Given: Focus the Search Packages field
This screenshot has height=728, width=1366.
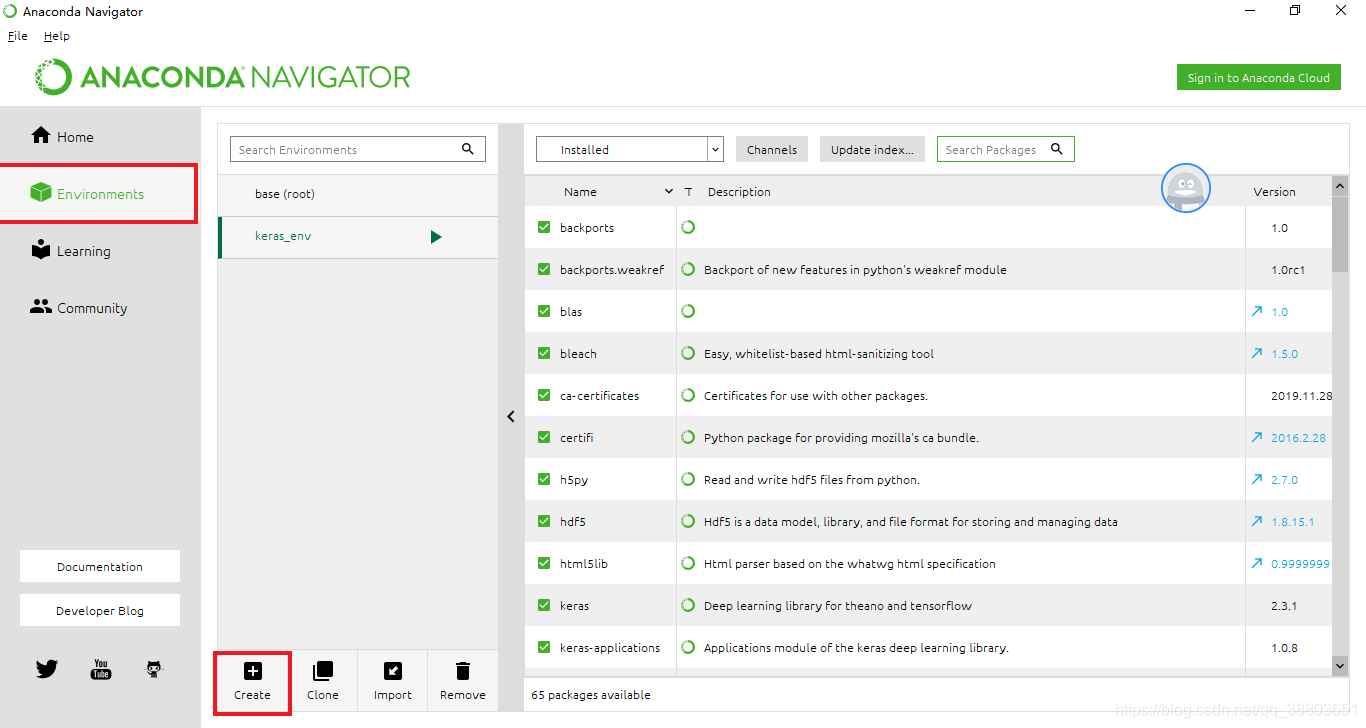Looking at the screenshot, I should pos(1006,149).
